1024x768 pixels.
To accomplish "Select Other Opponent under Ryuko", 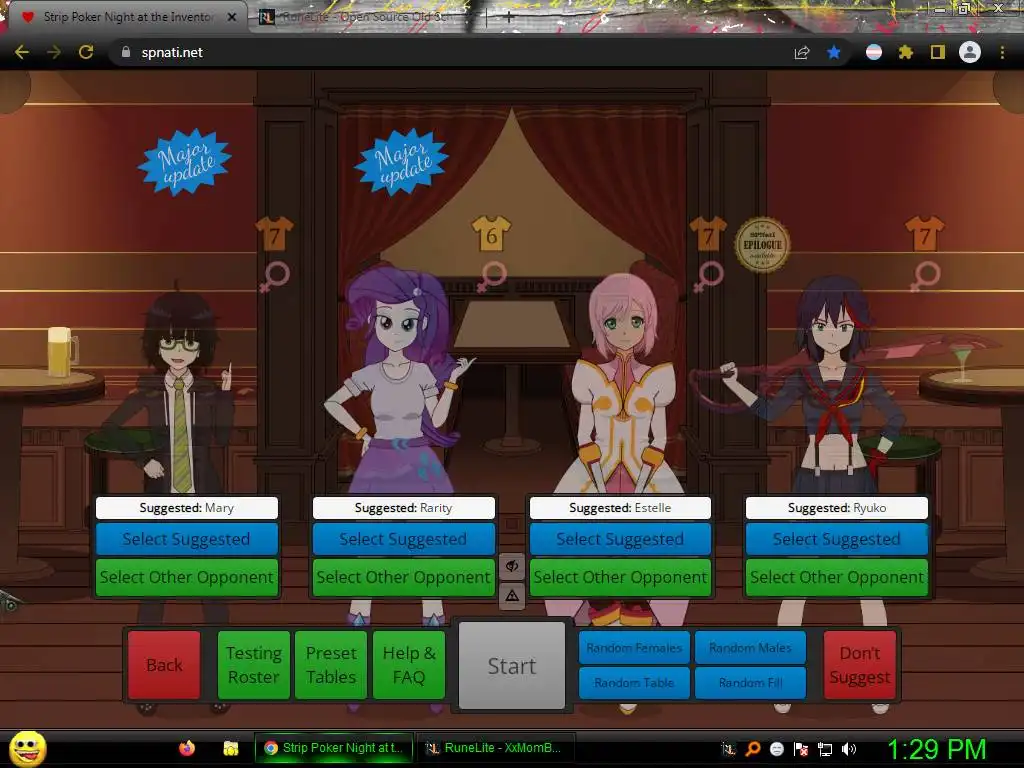I will [837, 577].
